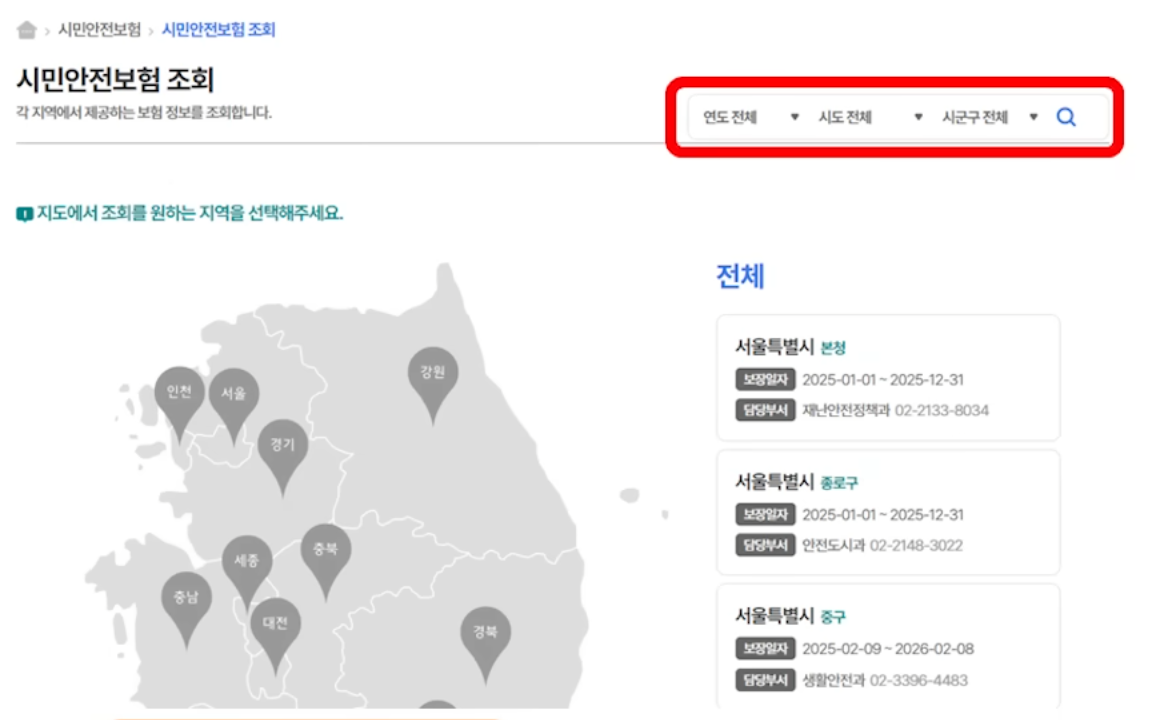The width and height of the screenshot is (1157, 720).
Task: Click the 종로구 label in second card
Action: tap(839, 483)
